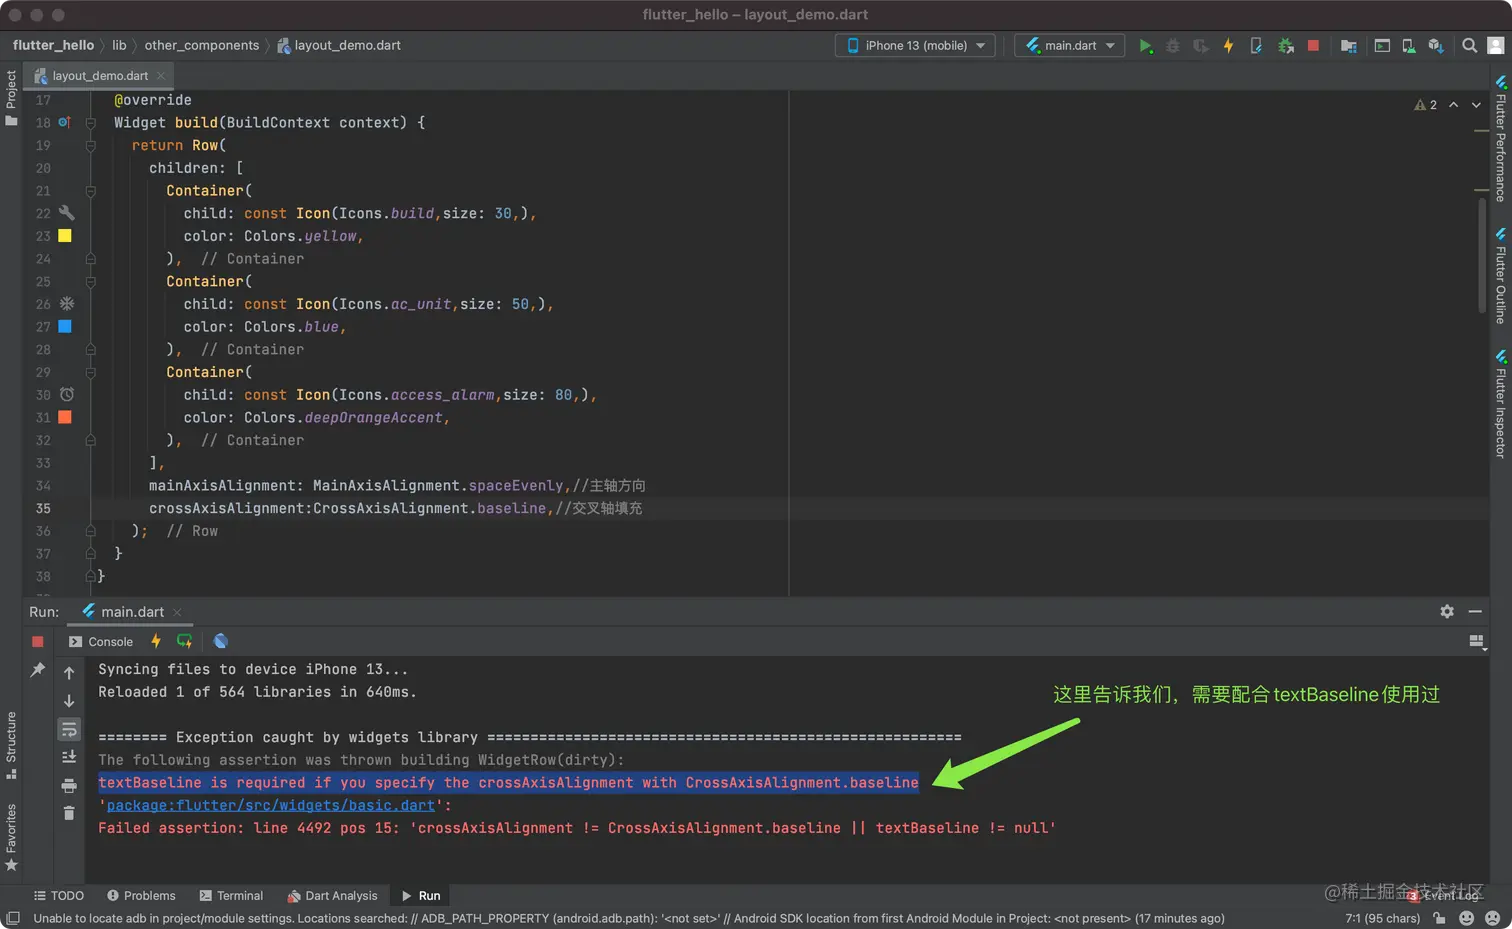The image size is (1512, 929).
Task: Hide the Run panel with minus icon
Action: [x=1475, y=611]
